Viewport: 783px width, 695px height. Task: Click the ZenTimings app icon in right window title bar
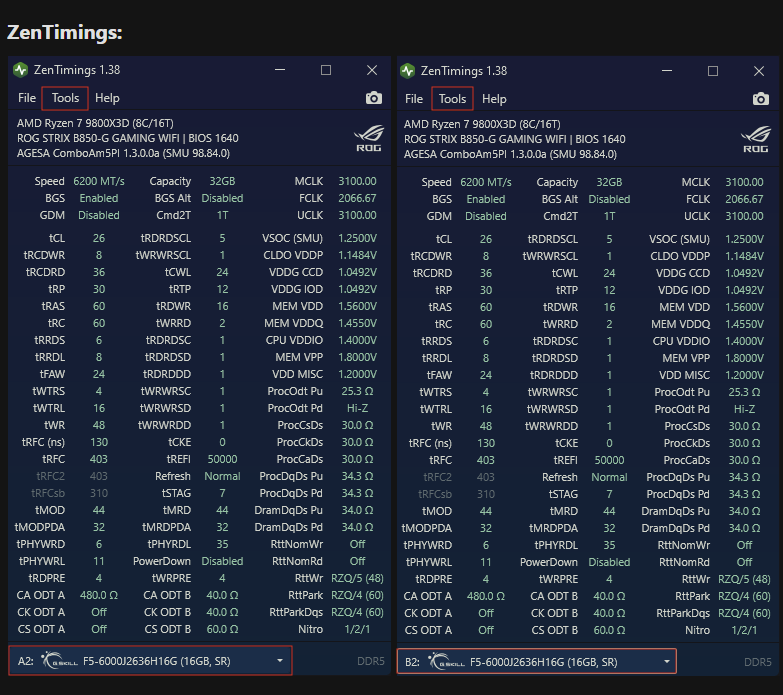point(407,71)
